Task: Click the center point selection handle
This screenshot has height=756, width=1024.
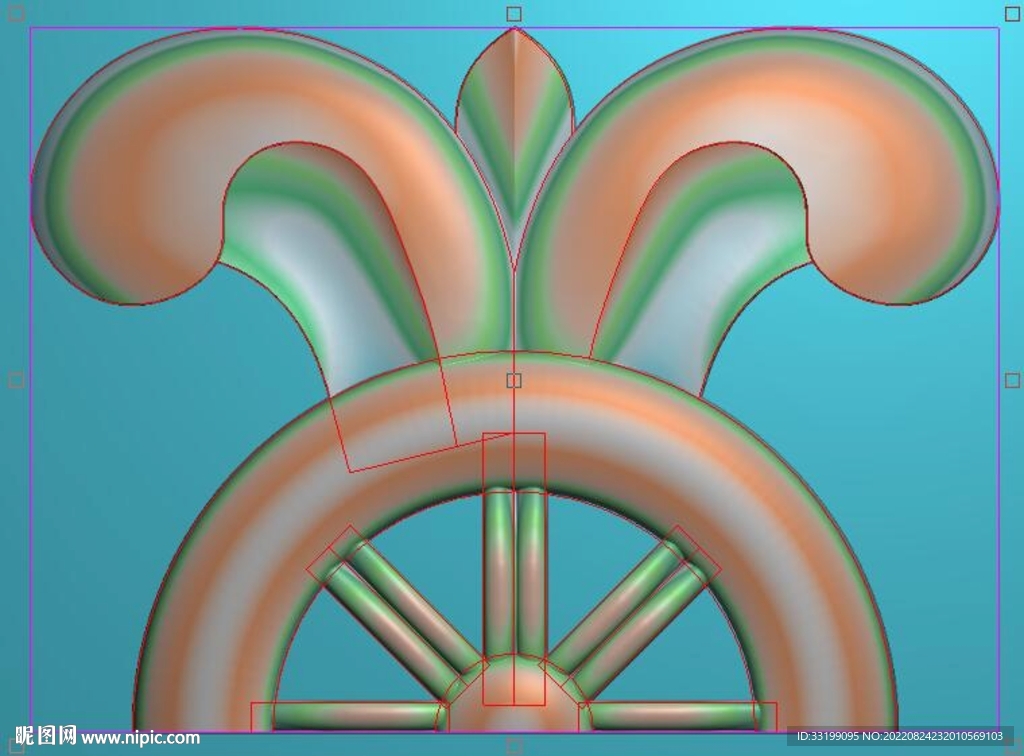Action: point(514,380)
